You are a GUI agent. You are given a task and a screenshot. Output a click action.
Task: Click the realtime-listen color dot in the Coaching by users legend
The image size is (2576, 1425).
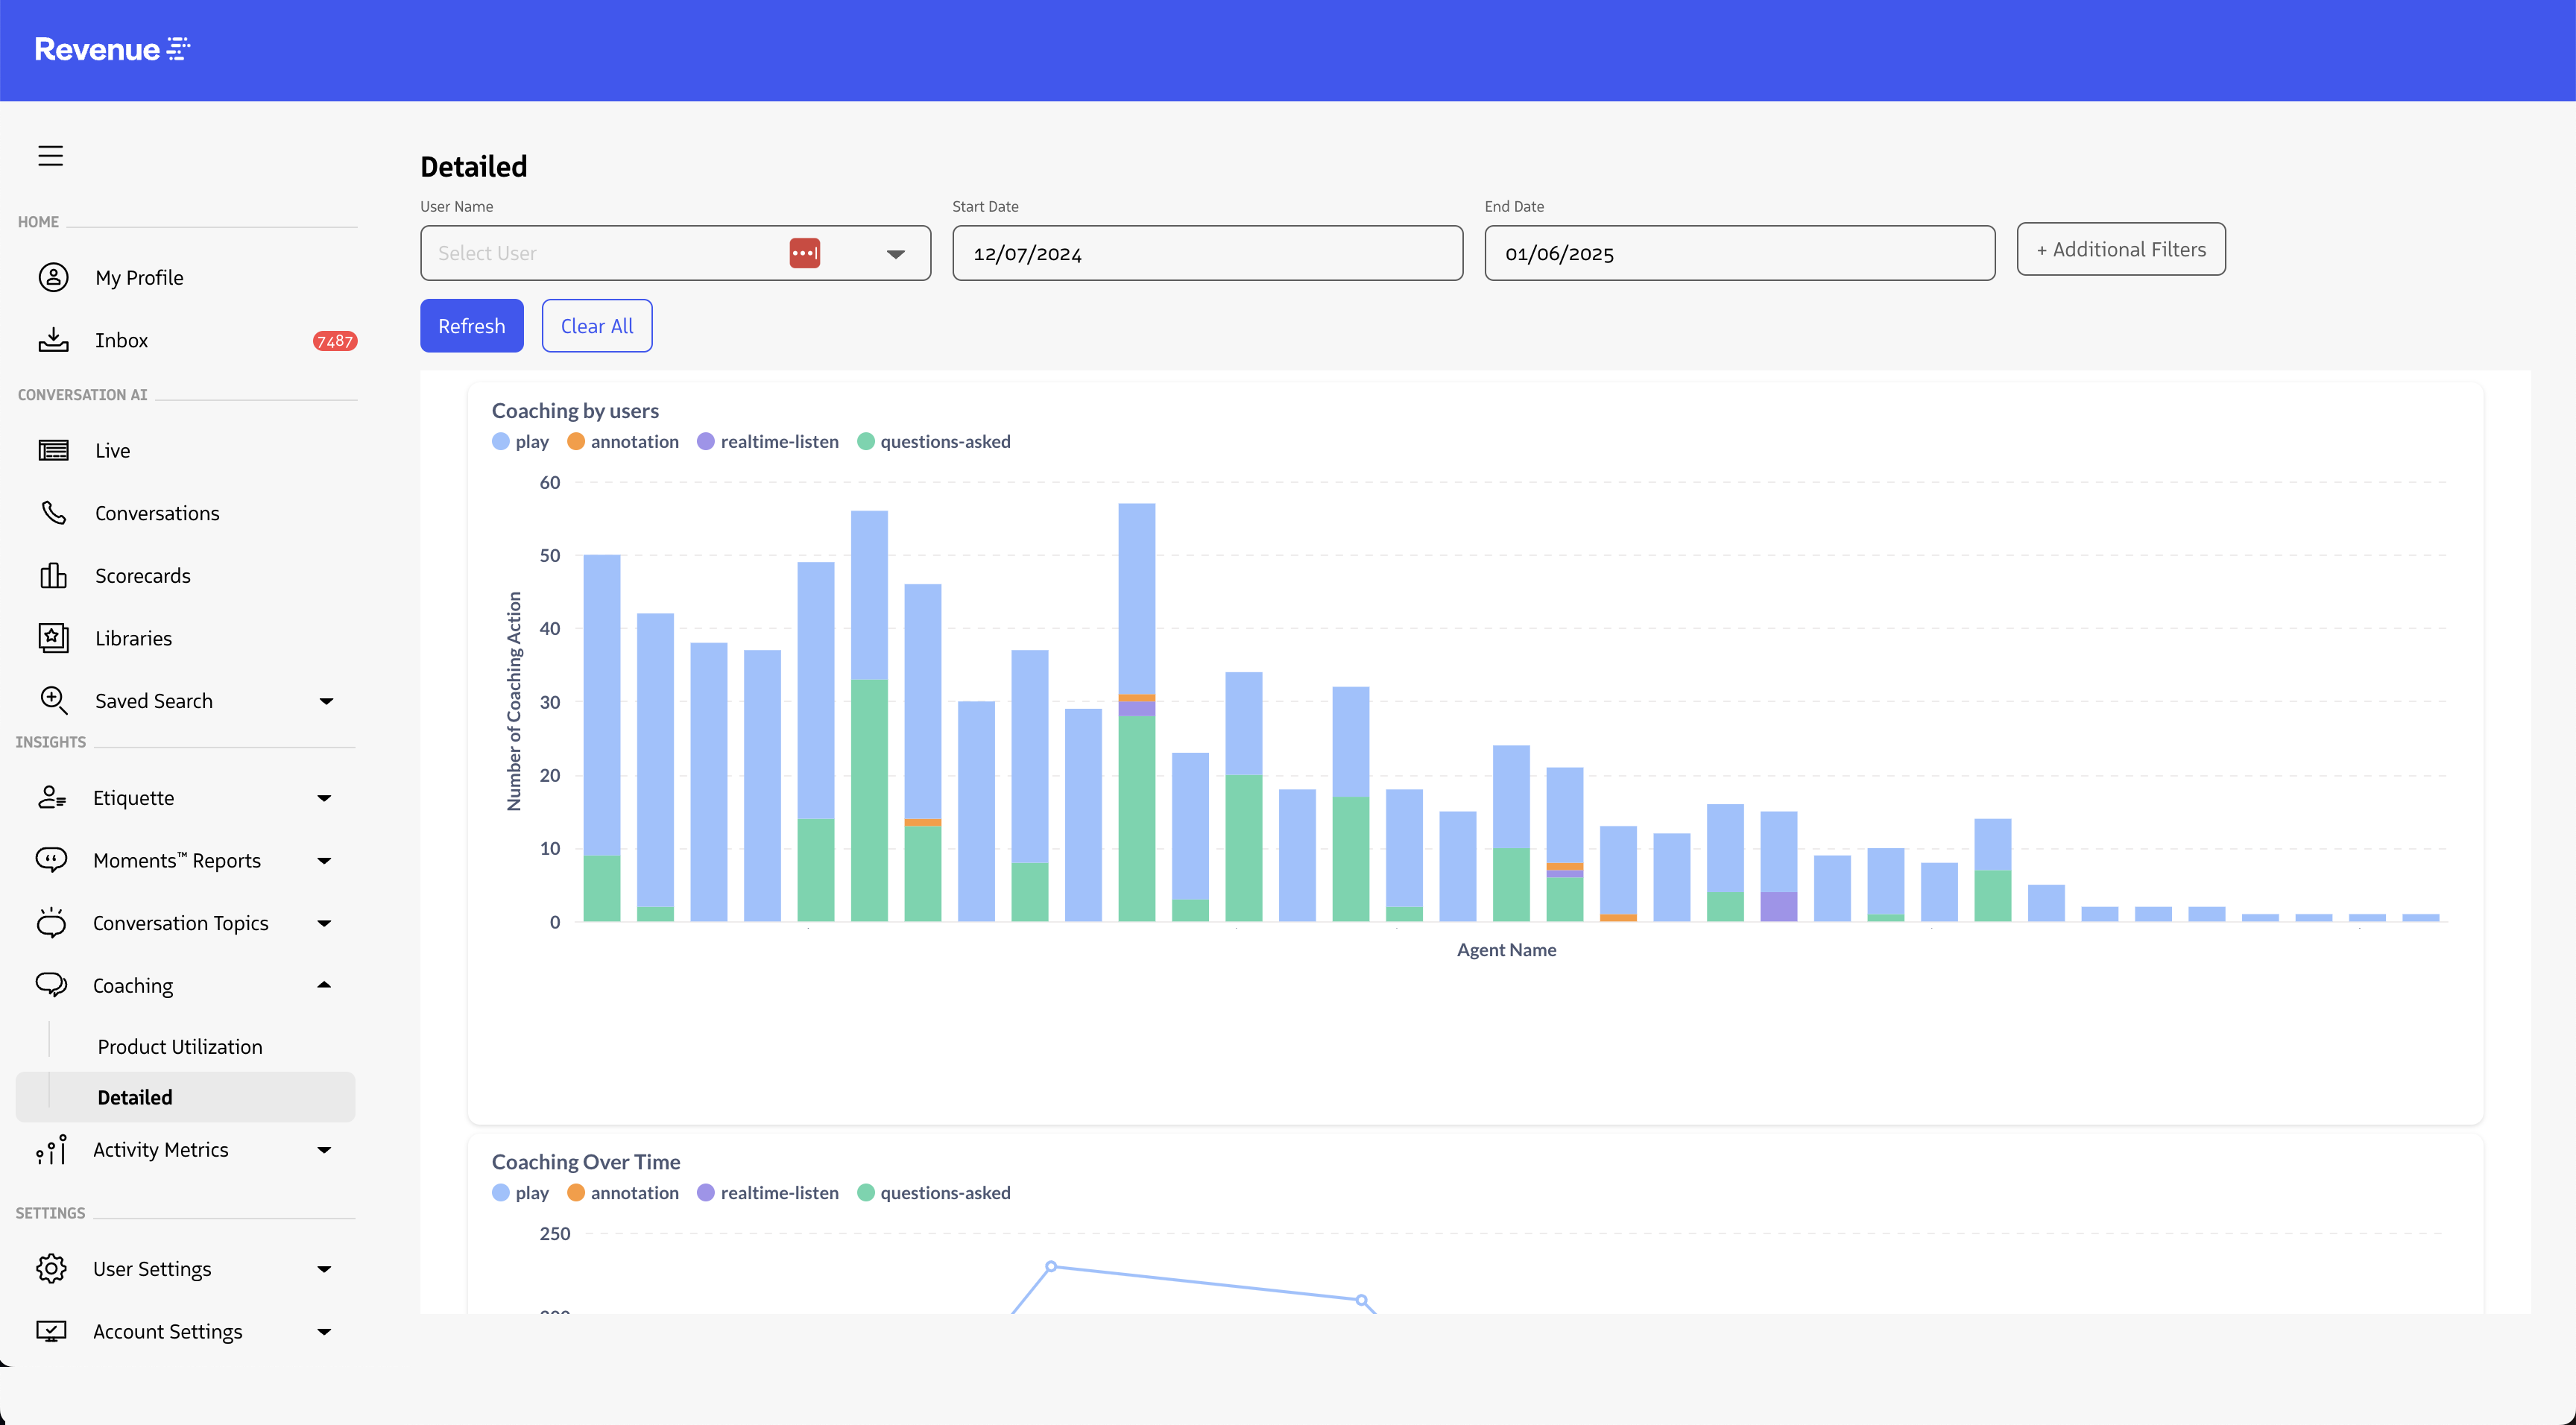[706, 441]
